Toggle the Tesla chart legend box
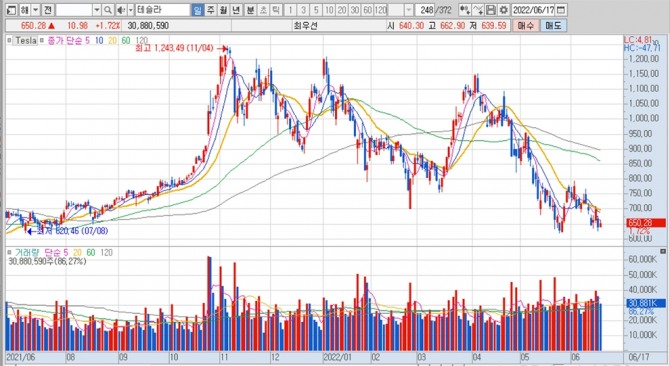Image resolution: width=670 pixels, height=366 pixels. click(x=26, y=41)
